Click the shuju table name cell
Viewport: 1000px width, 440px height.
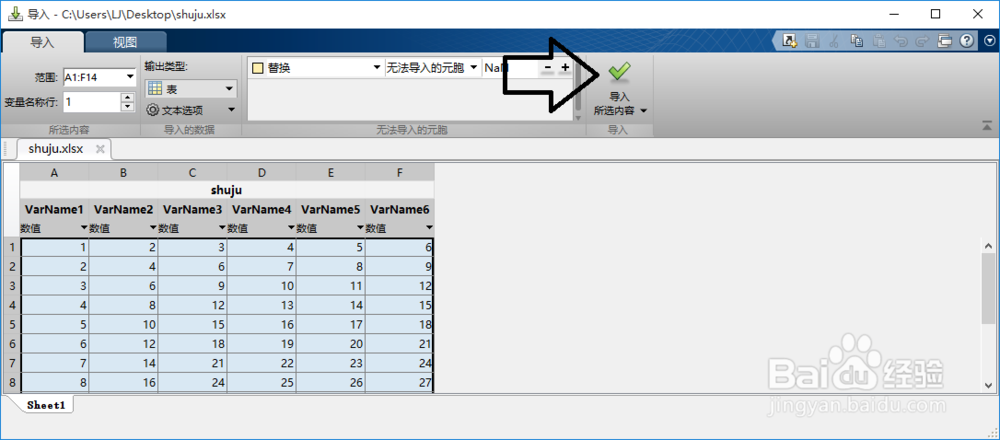click(226, 190)
